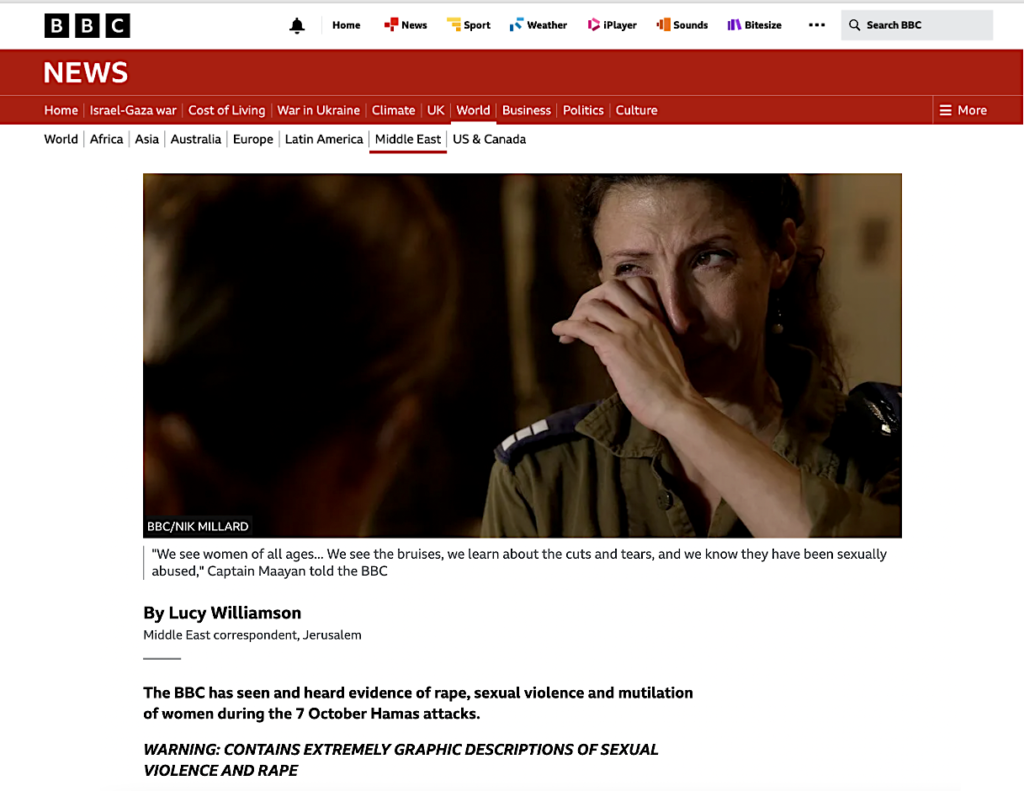The image size is (1024, 807).
Task: Click the article photo of Captain Maayan
Action: point(522,355)
